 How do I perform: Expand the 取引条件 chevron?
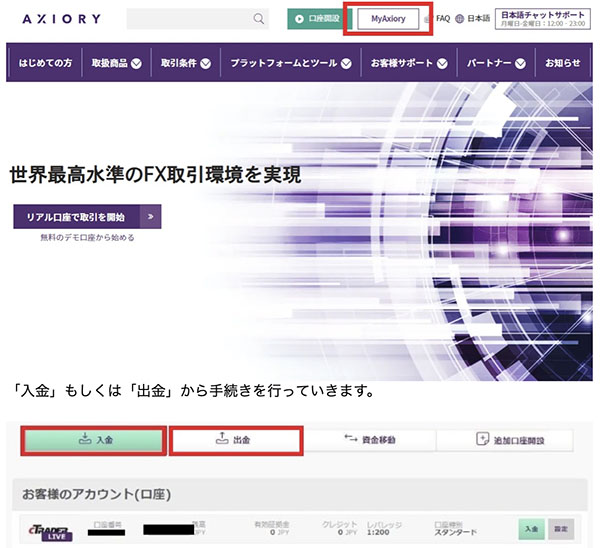pos(205,64)
